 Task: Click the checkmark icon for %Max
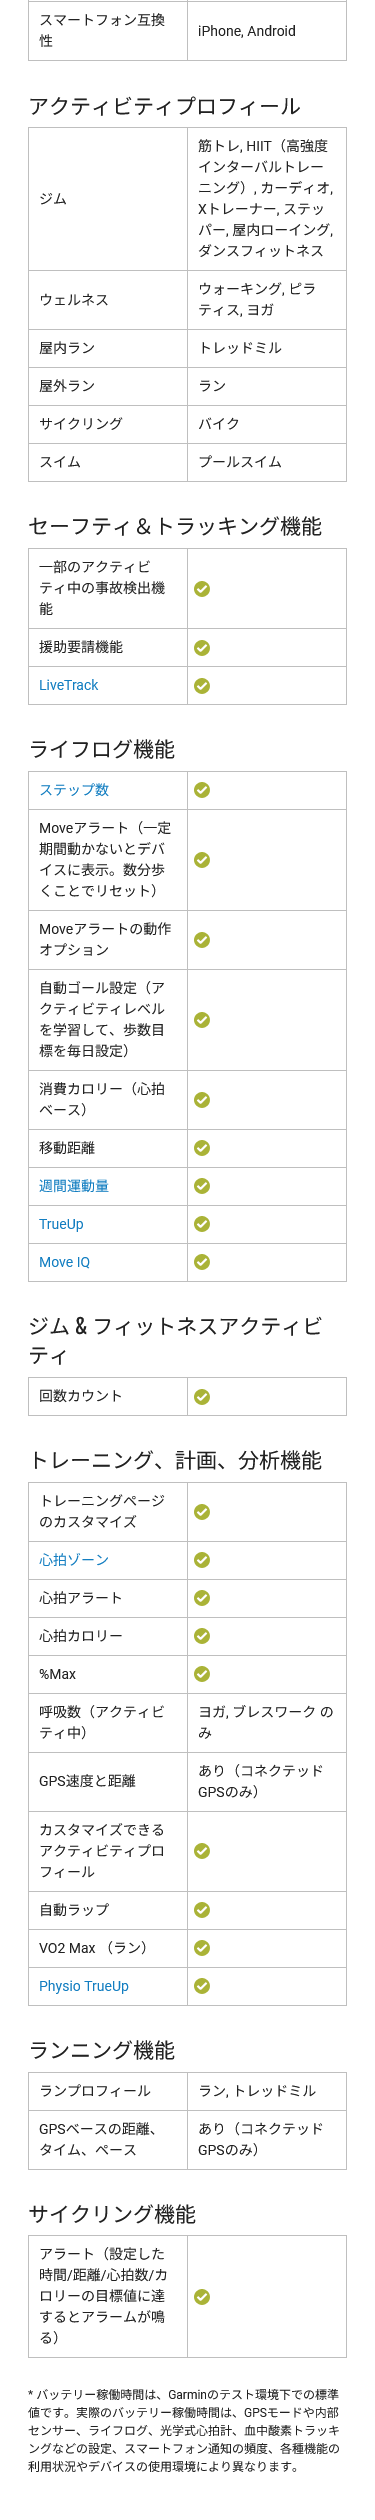pyautogui.click(x=202, y=1674)
